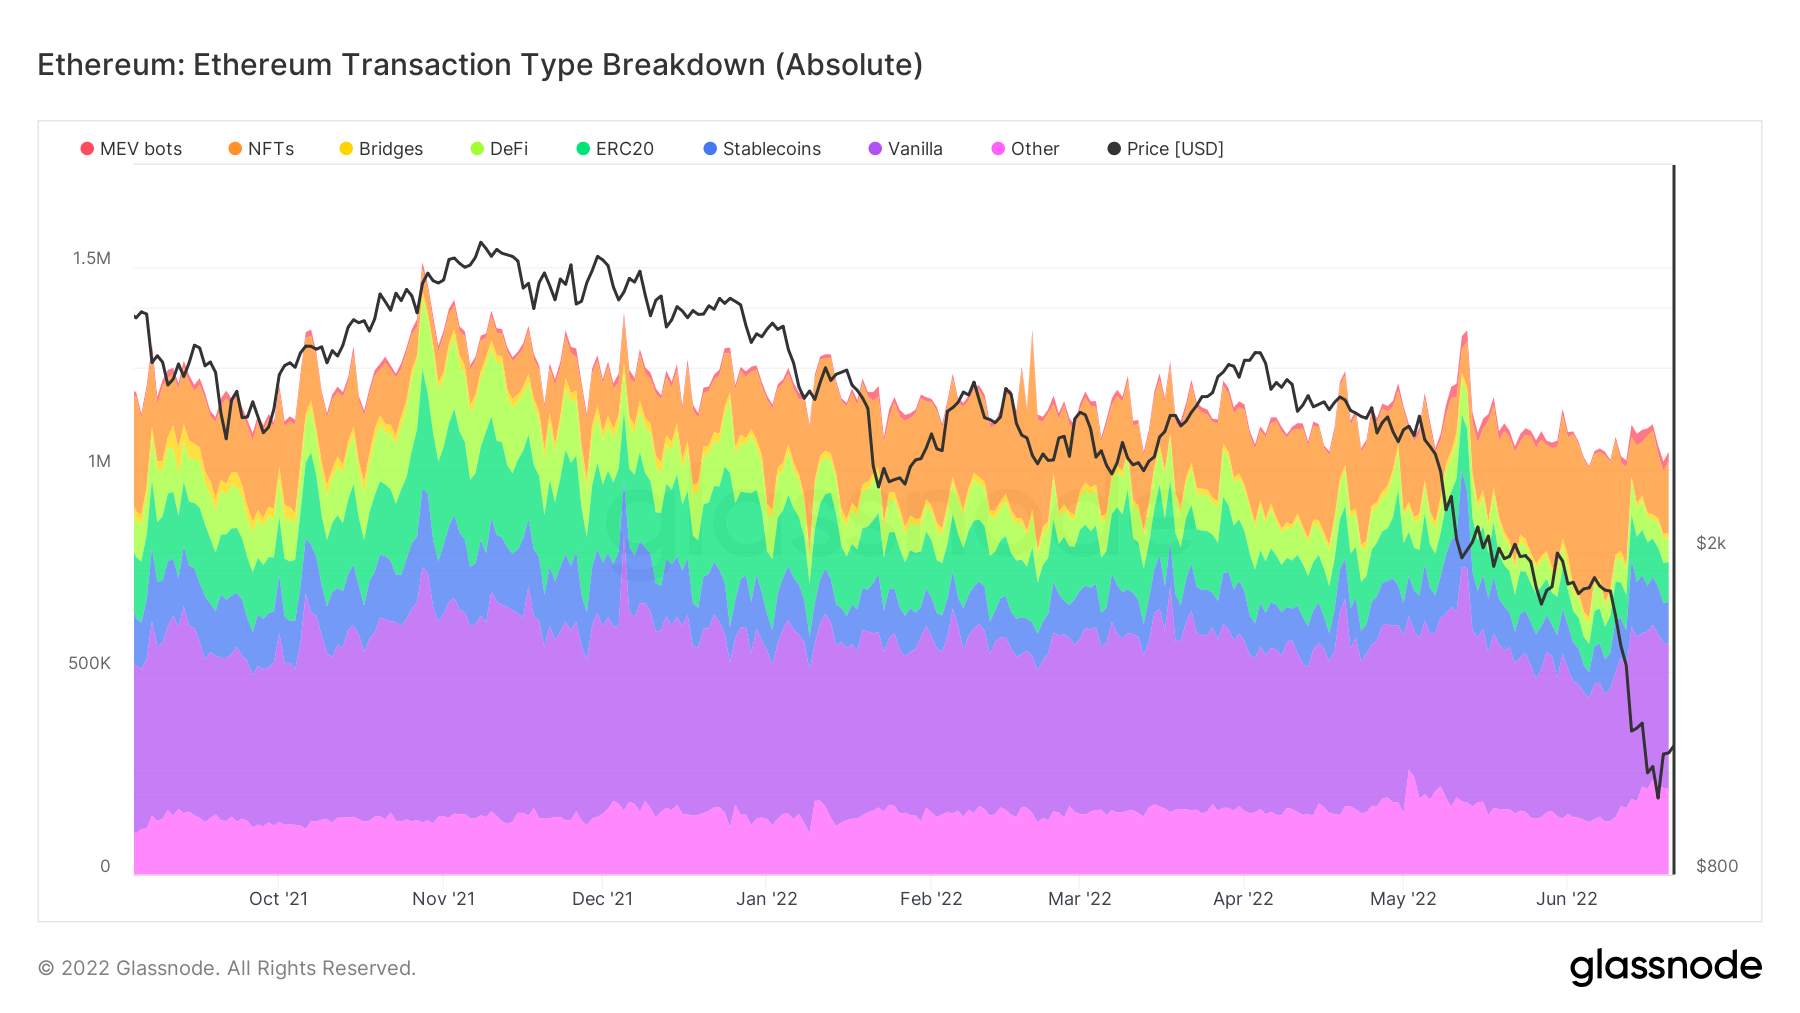1800x1013 pixels.
Task: Click the Glassnode copyright notice text
Action: coord(227,968)
